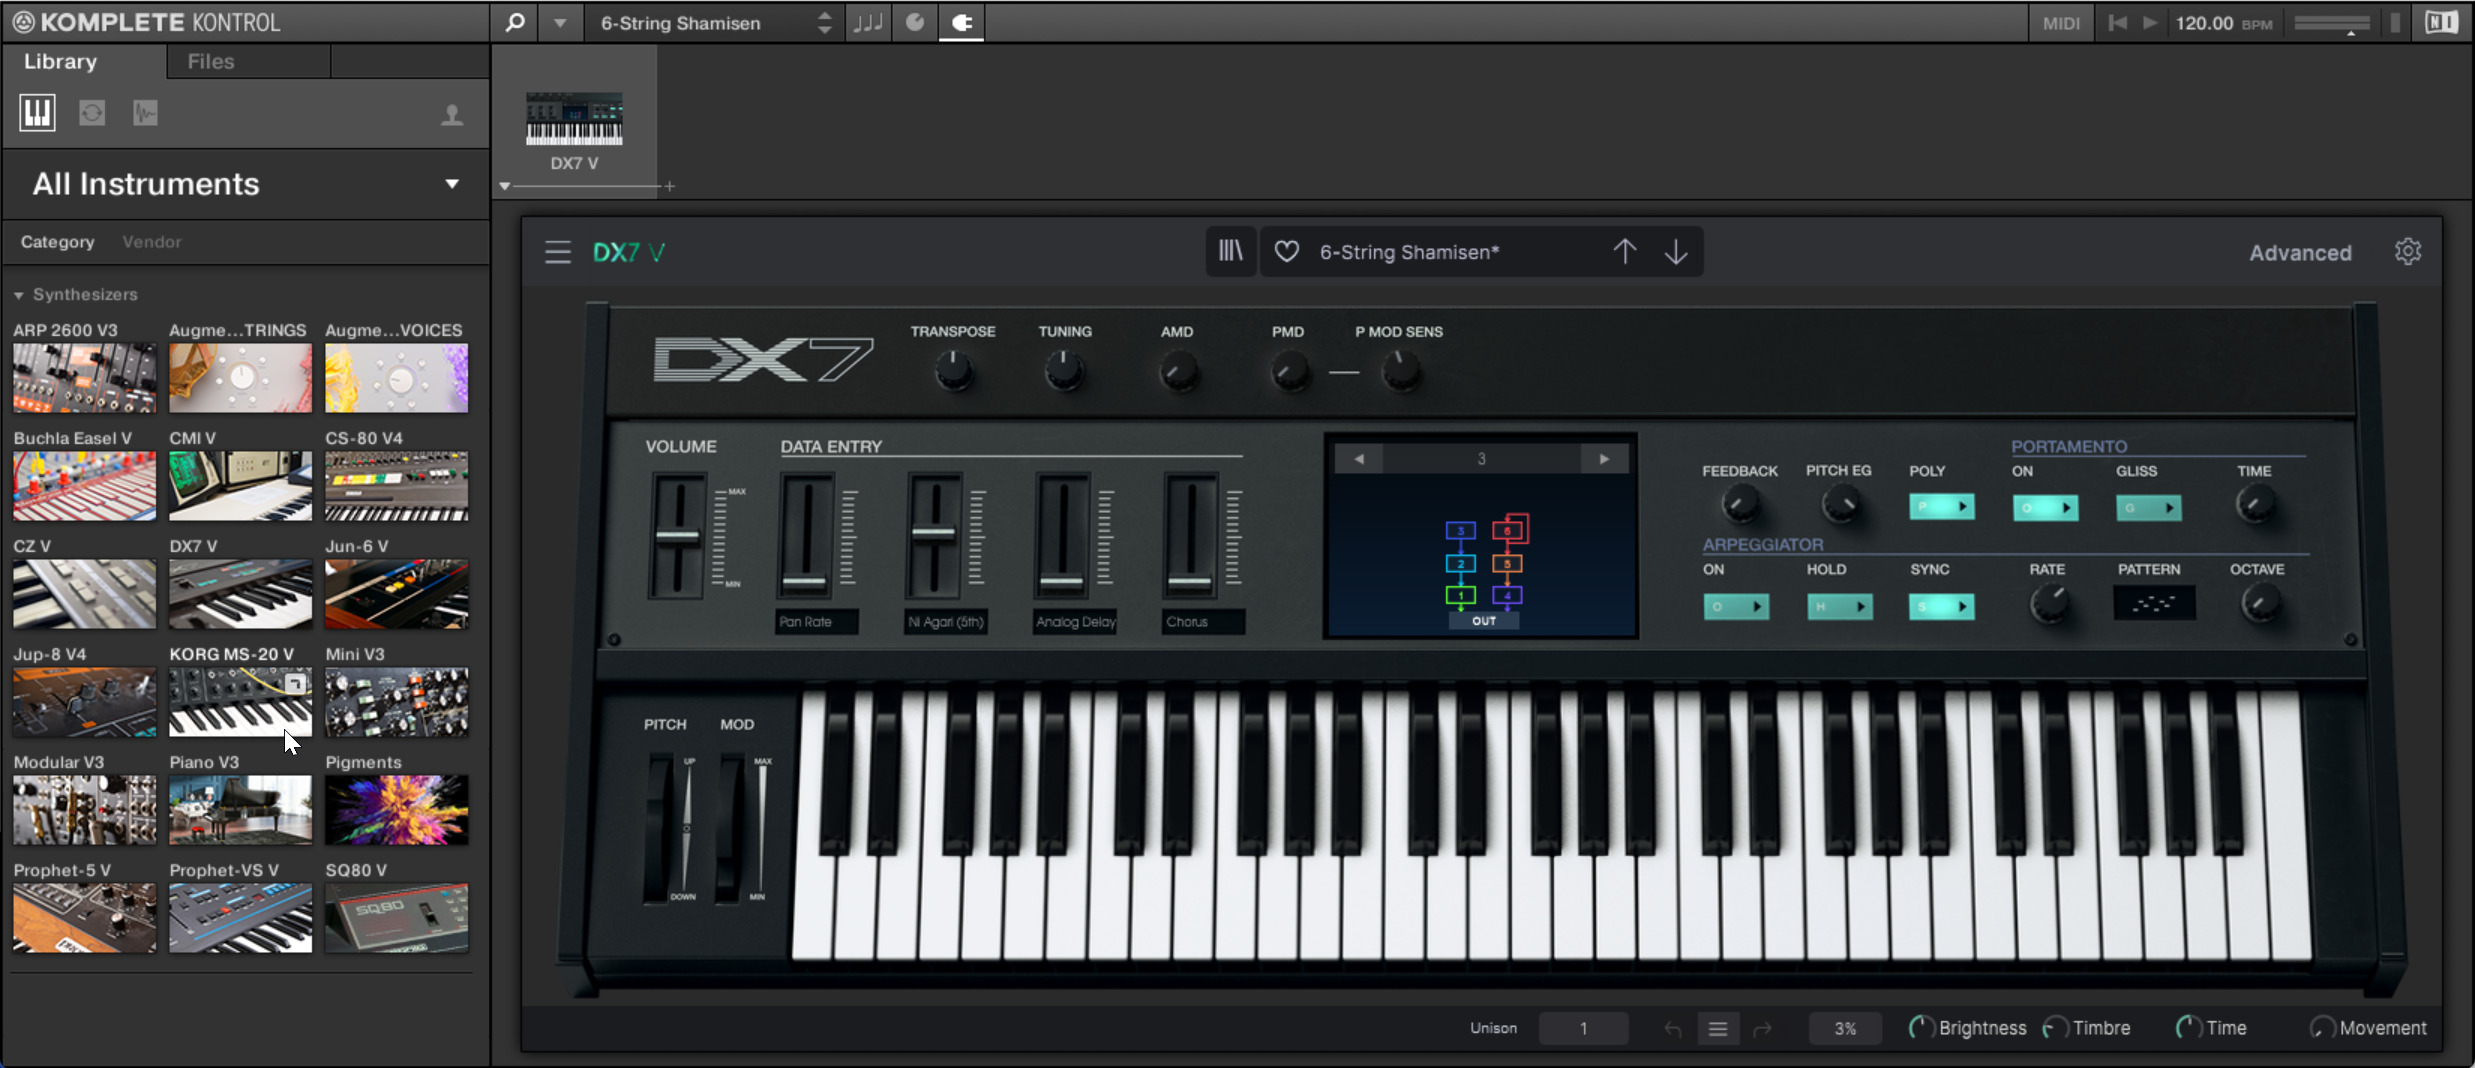Click the 6-String Shamisen* preset name
Viewport: 2475px width, 1068px height.
1409,252
